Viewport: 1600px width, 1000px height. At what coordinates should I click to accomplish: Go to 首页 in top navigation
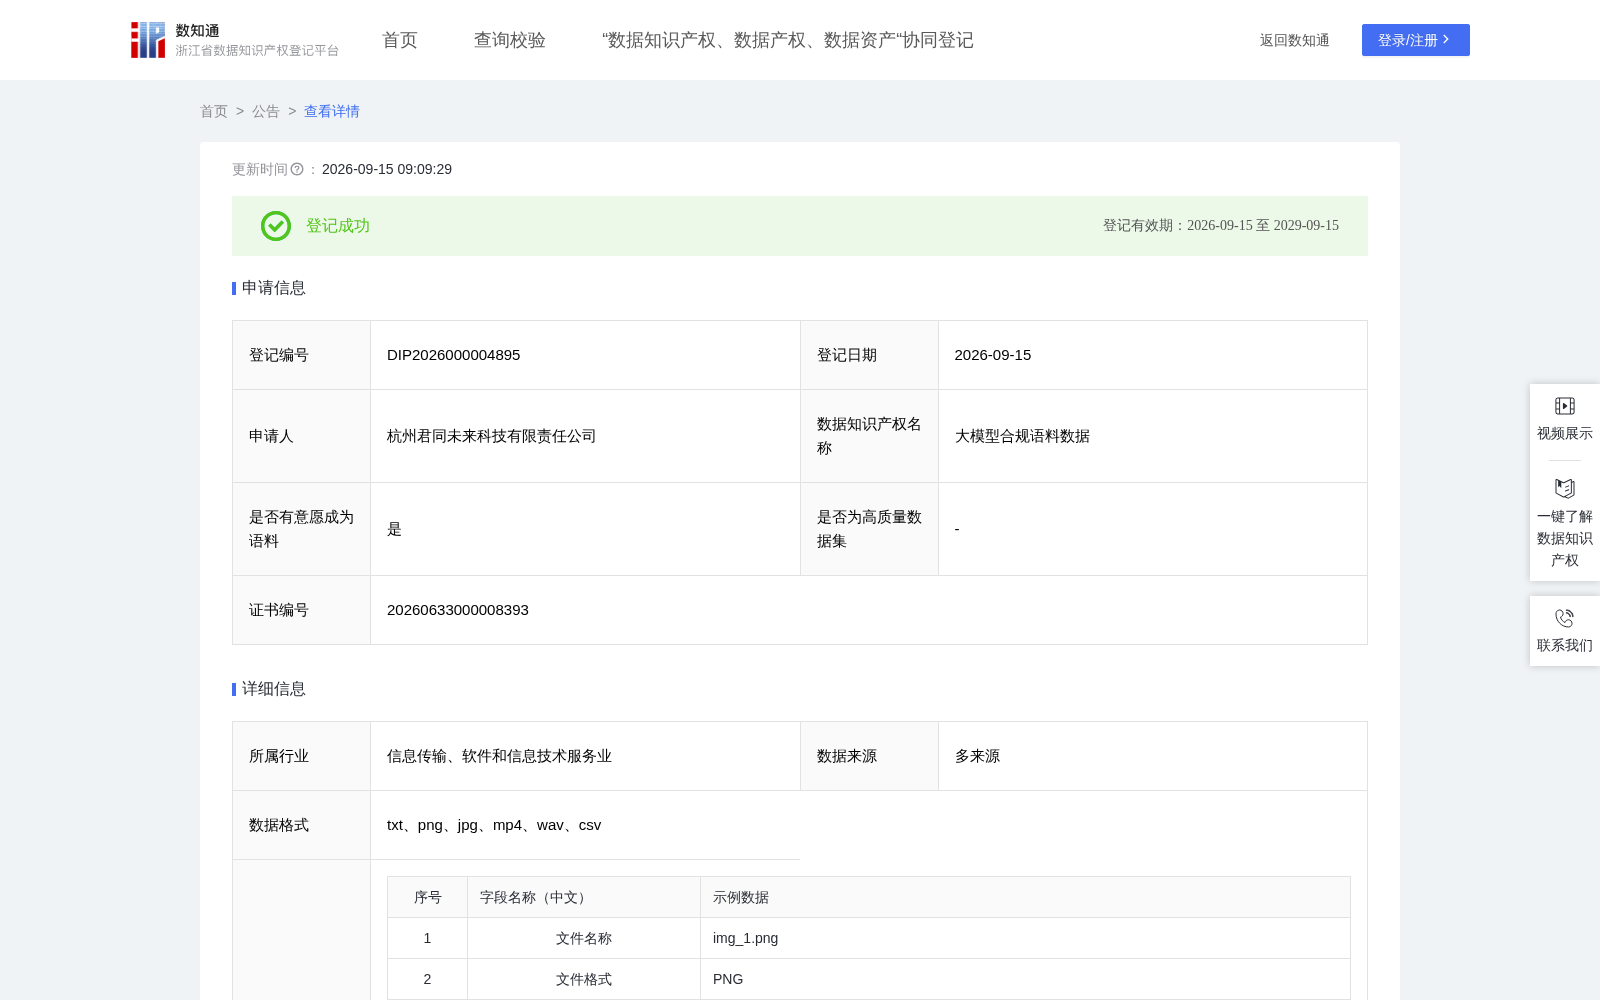pyautogui.click(x=400, y=40)
